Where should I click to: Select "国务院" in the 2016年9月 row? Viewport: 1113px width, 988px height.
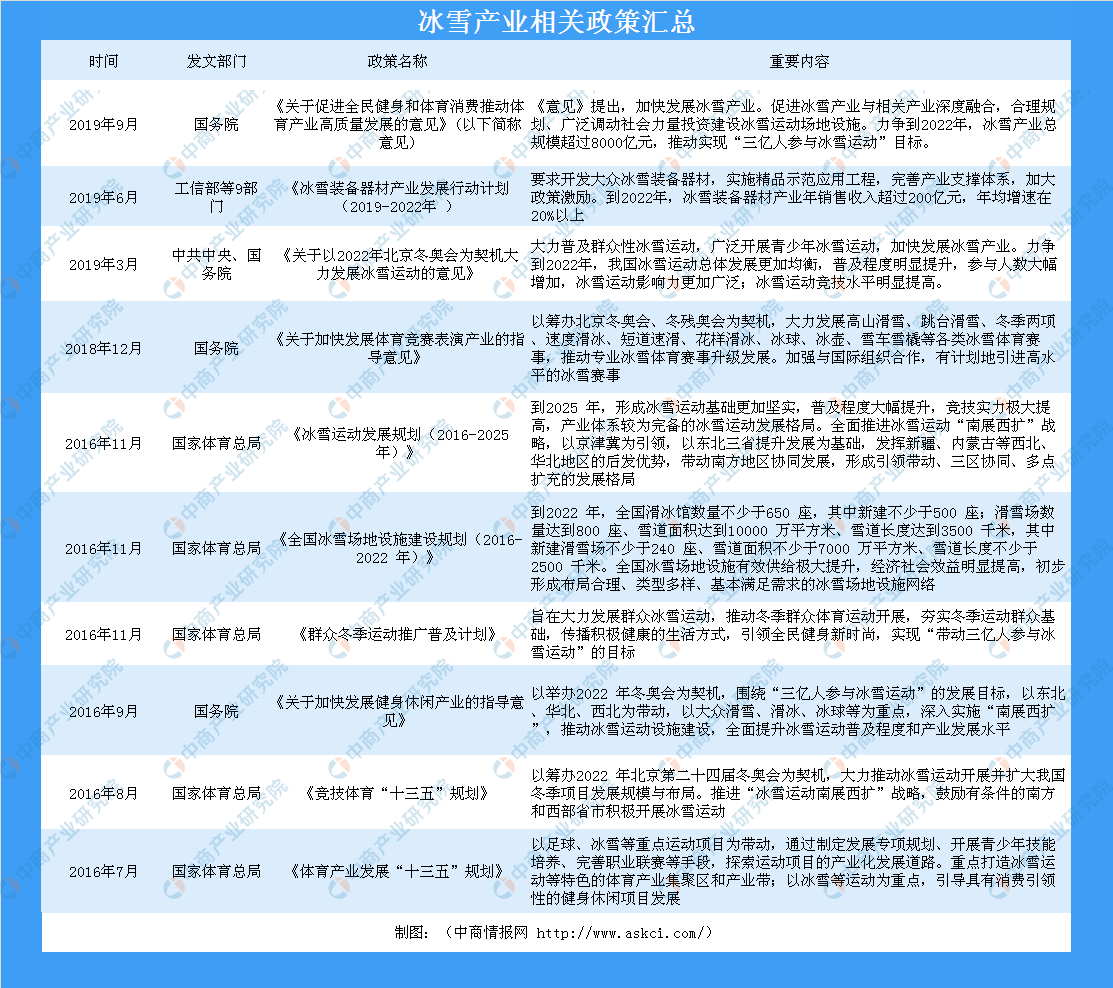tap(216, 711)
